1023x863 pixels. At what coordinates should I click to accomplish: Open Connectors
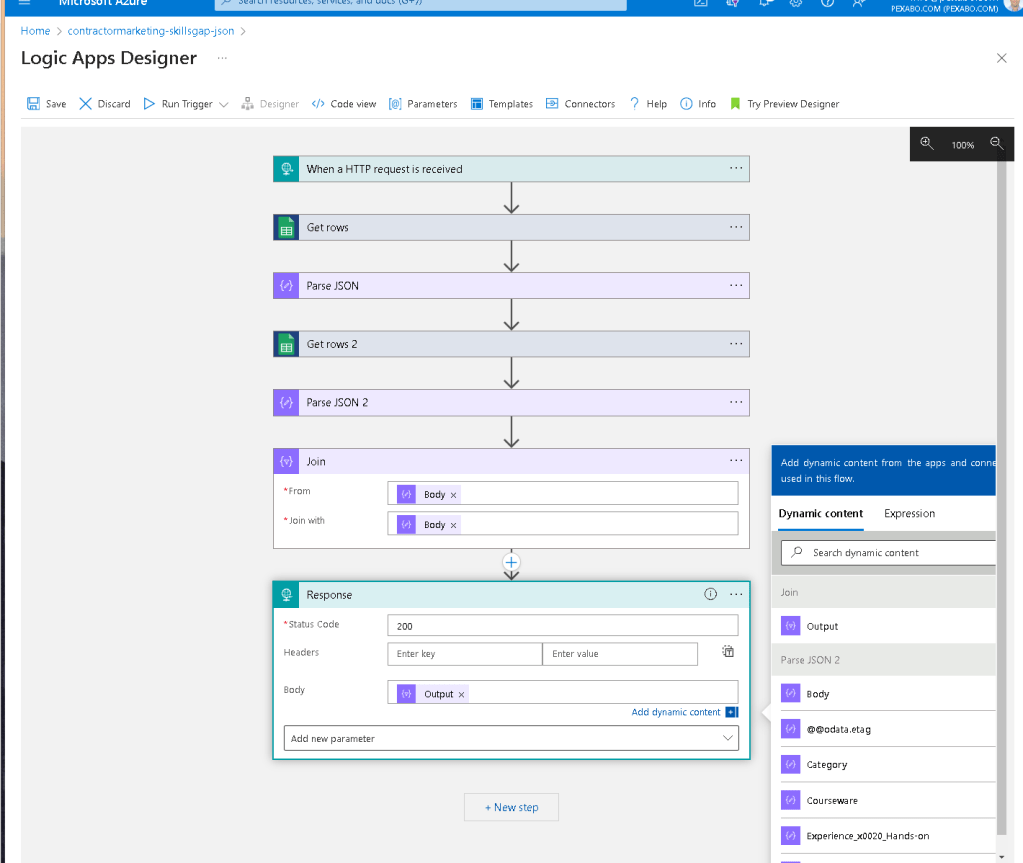pyautogui.click(x=580, y=104)
